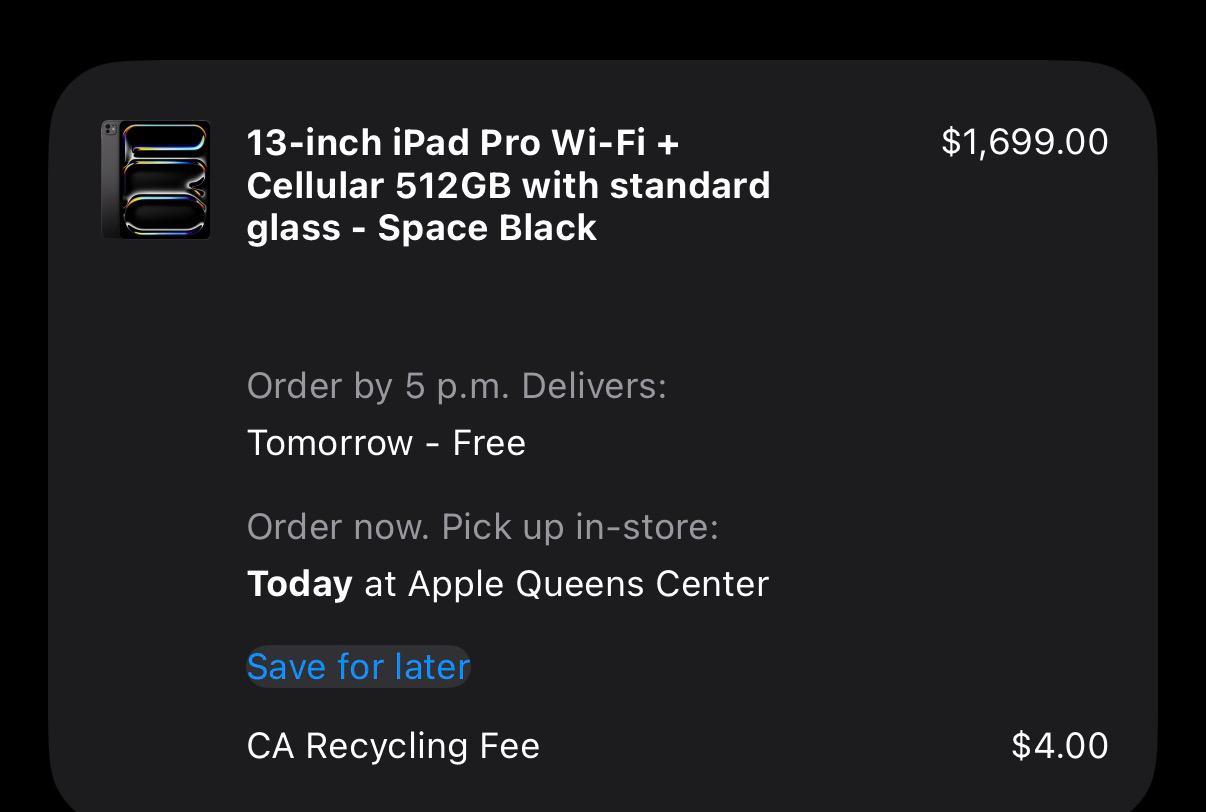1206x812 pixels.
Task: Tap the rear camera on iPad thumbnail
Action: (110, 130)
